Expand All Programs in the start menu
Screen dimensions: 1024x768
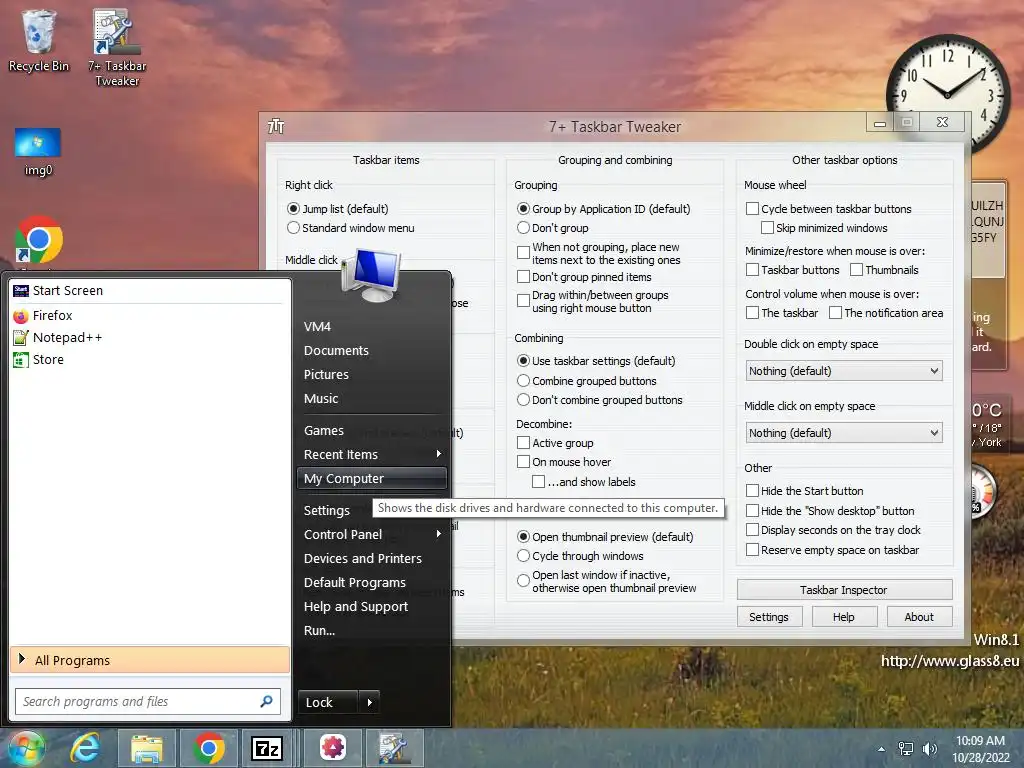tap(150, 660)
